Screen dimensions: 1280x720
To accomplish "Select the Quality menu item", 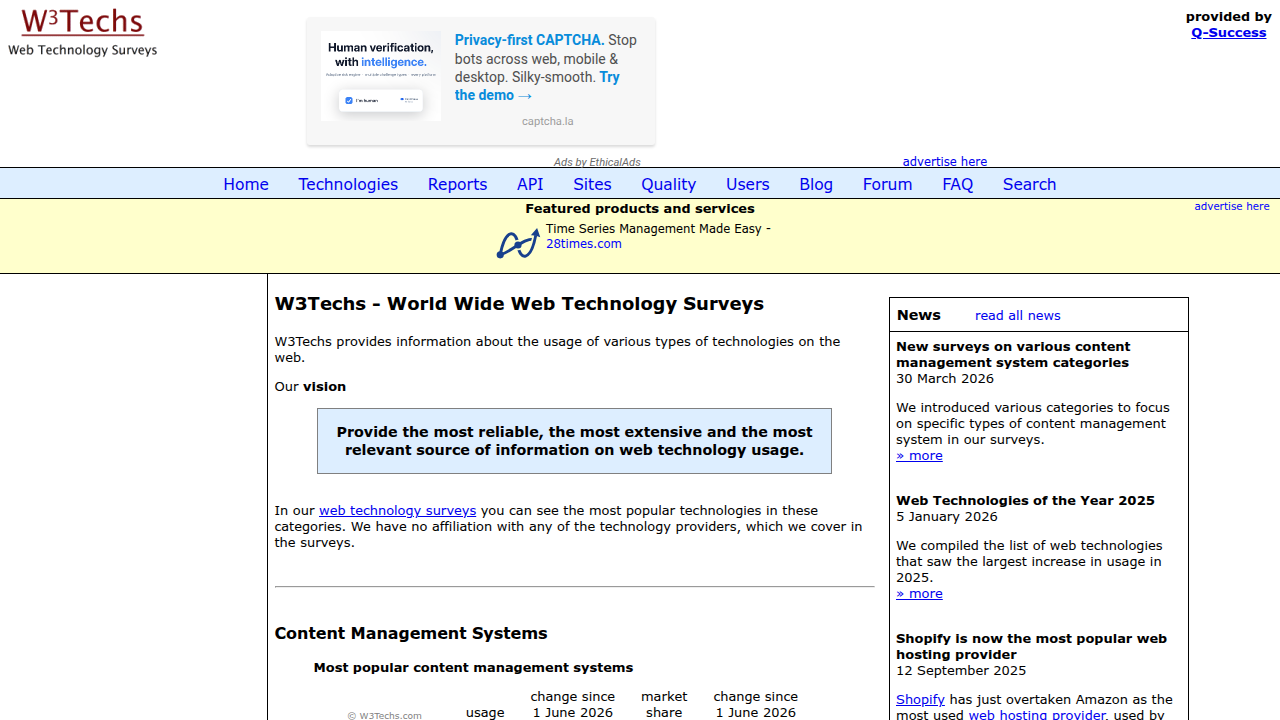I will 669,184.
